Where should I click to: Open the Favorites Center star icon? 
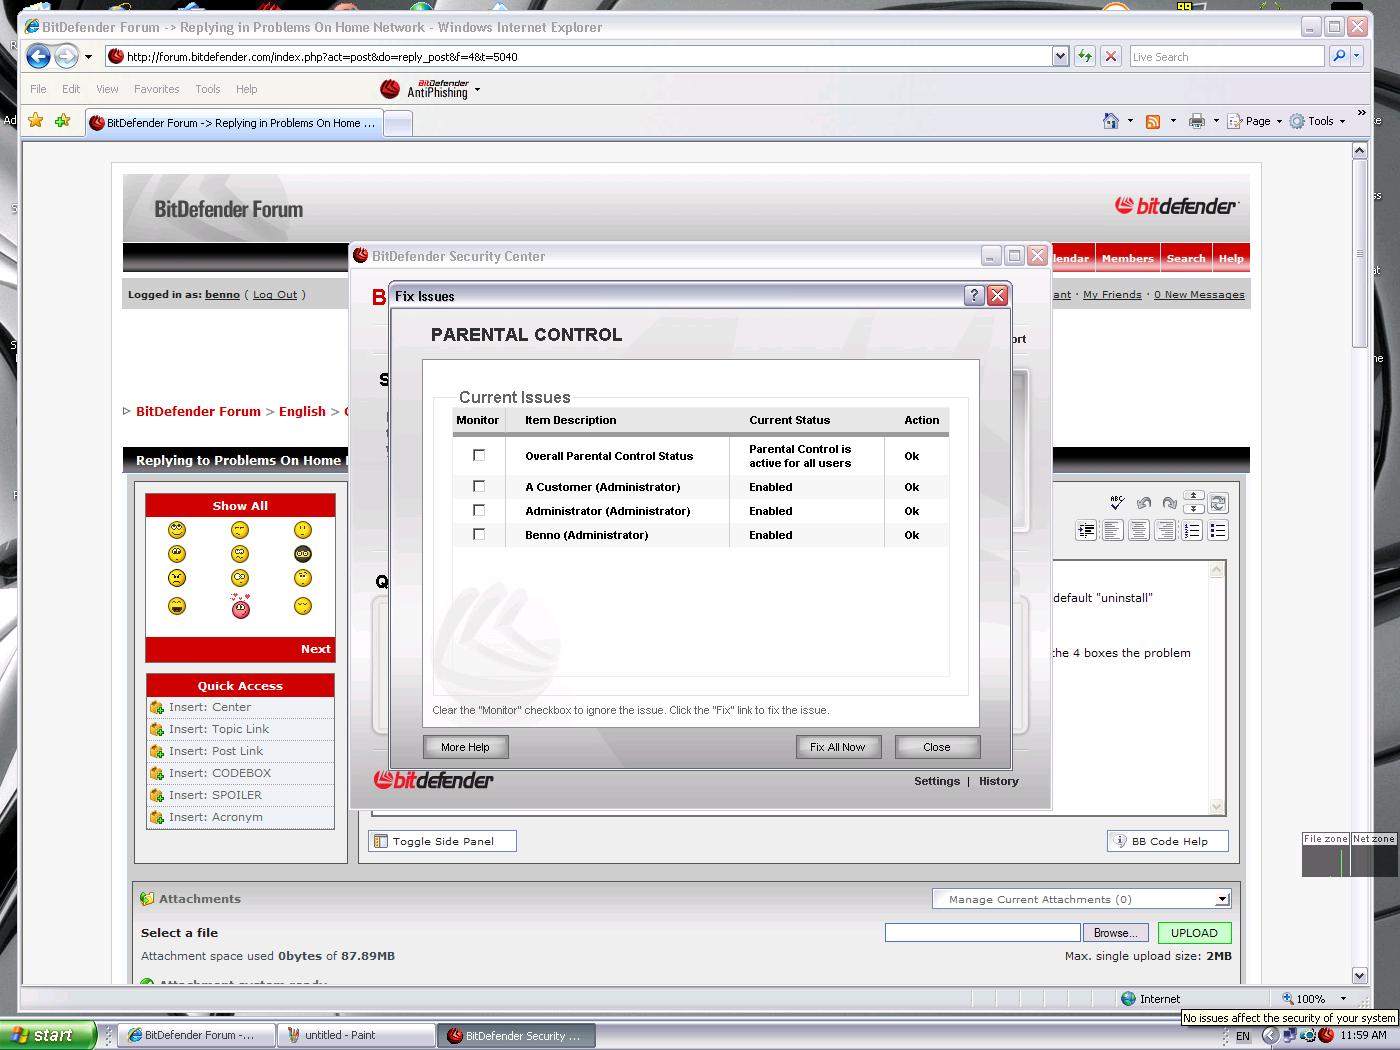click(x=36, y=121)
